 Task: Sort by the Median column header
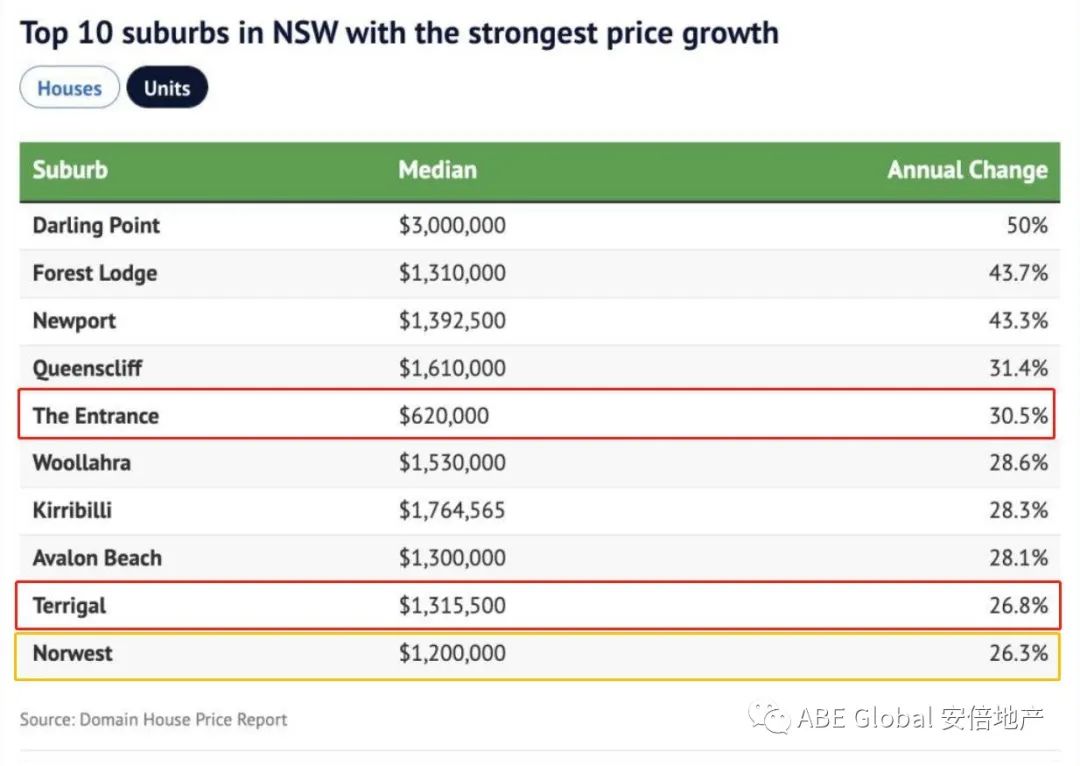coord(437,169)
